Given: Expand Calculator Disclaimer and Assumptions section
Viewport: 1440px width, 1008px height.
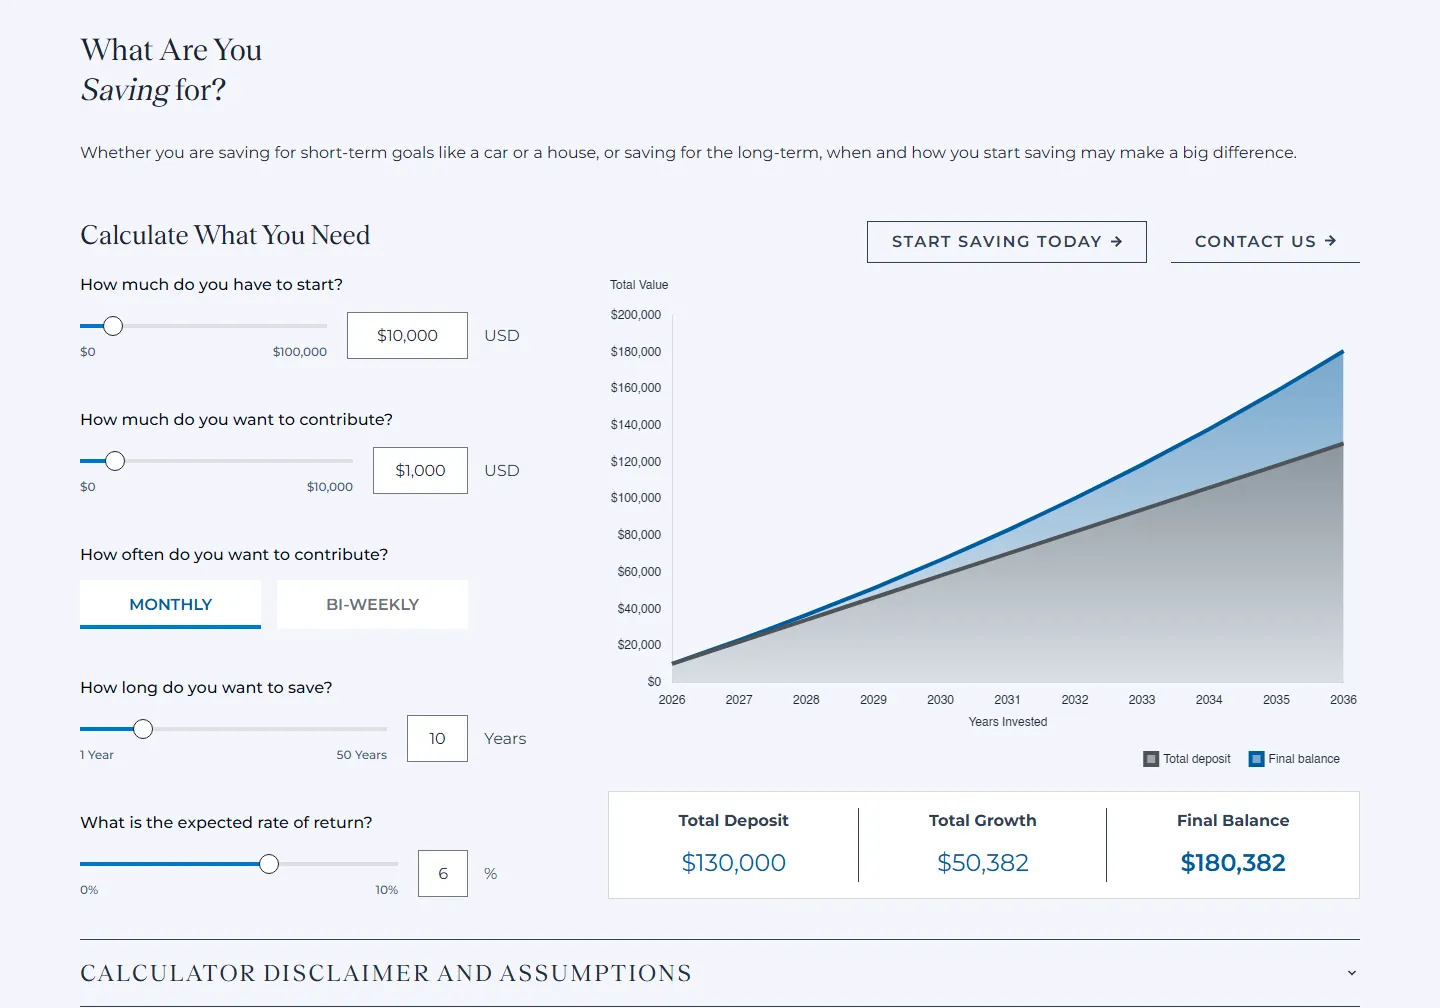Looking at the screenshot, I should 720,973.
